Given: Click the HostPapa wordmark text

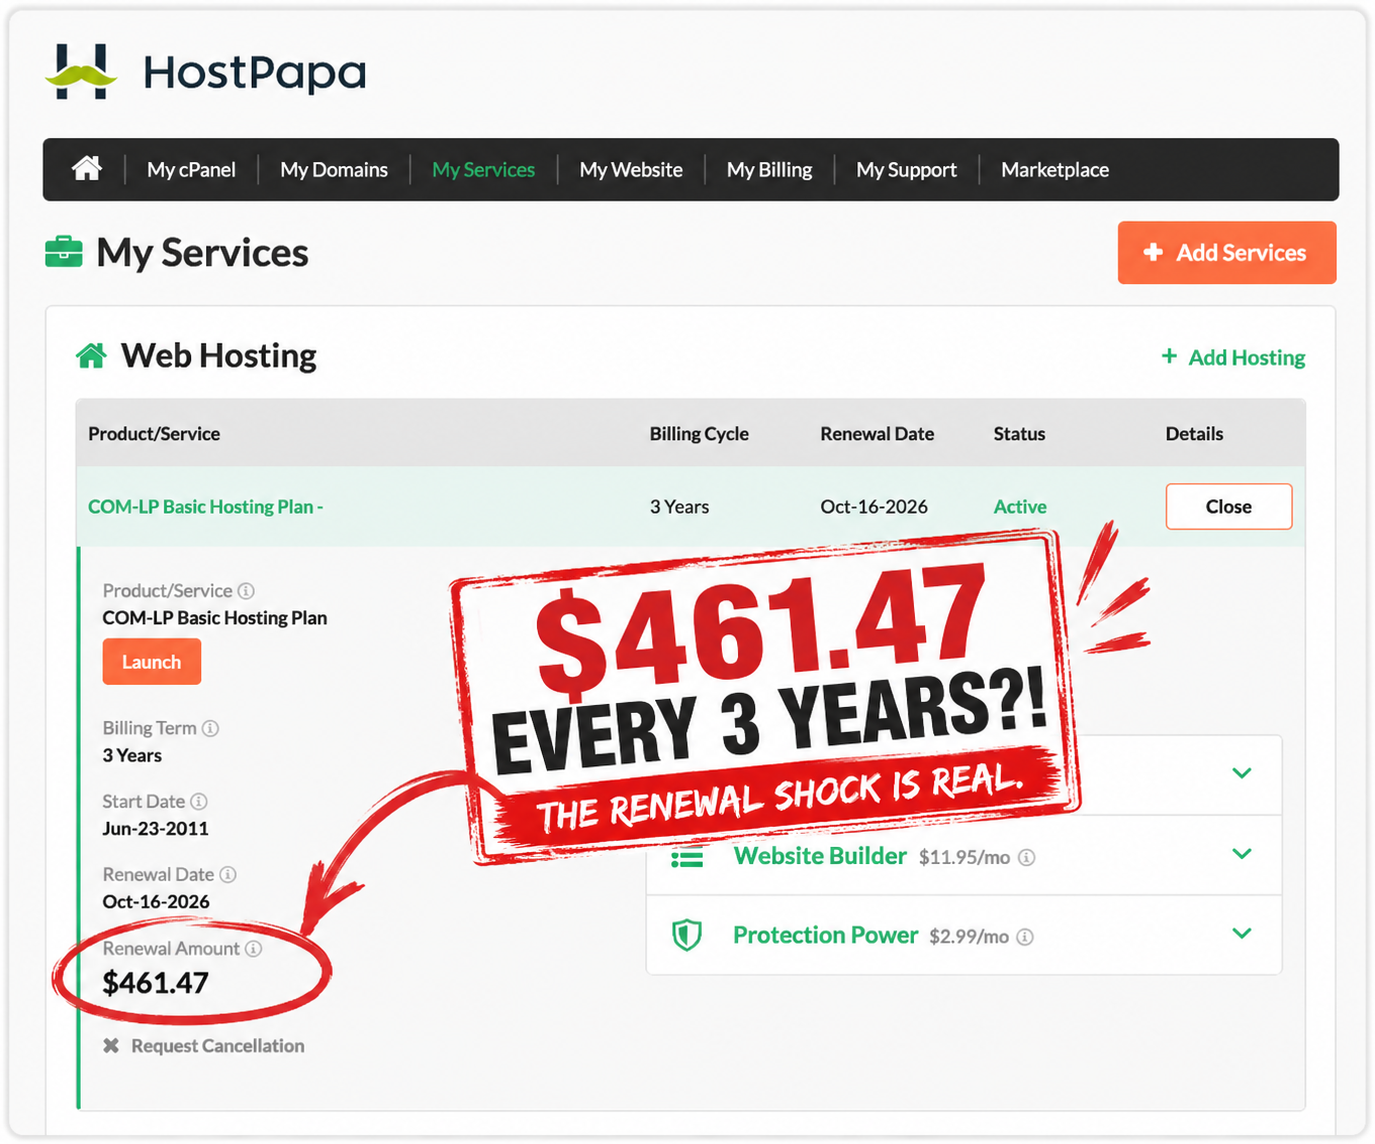Looking at the screenshot, I should tap(255, 72).
